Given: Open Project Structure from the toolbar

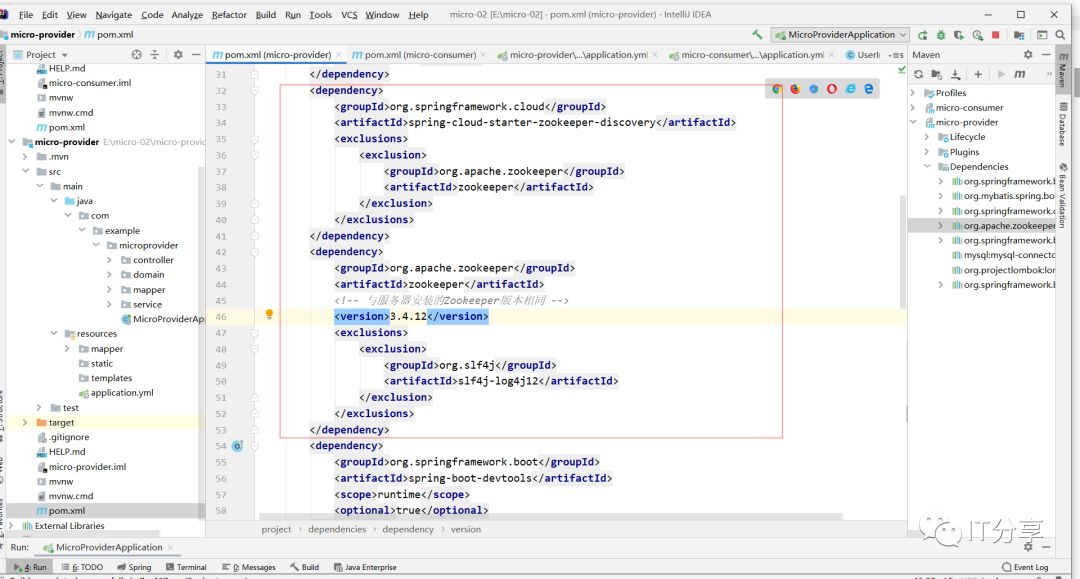Looking at the screenshot, I should pyautogui.click(x=1019, y=34).
